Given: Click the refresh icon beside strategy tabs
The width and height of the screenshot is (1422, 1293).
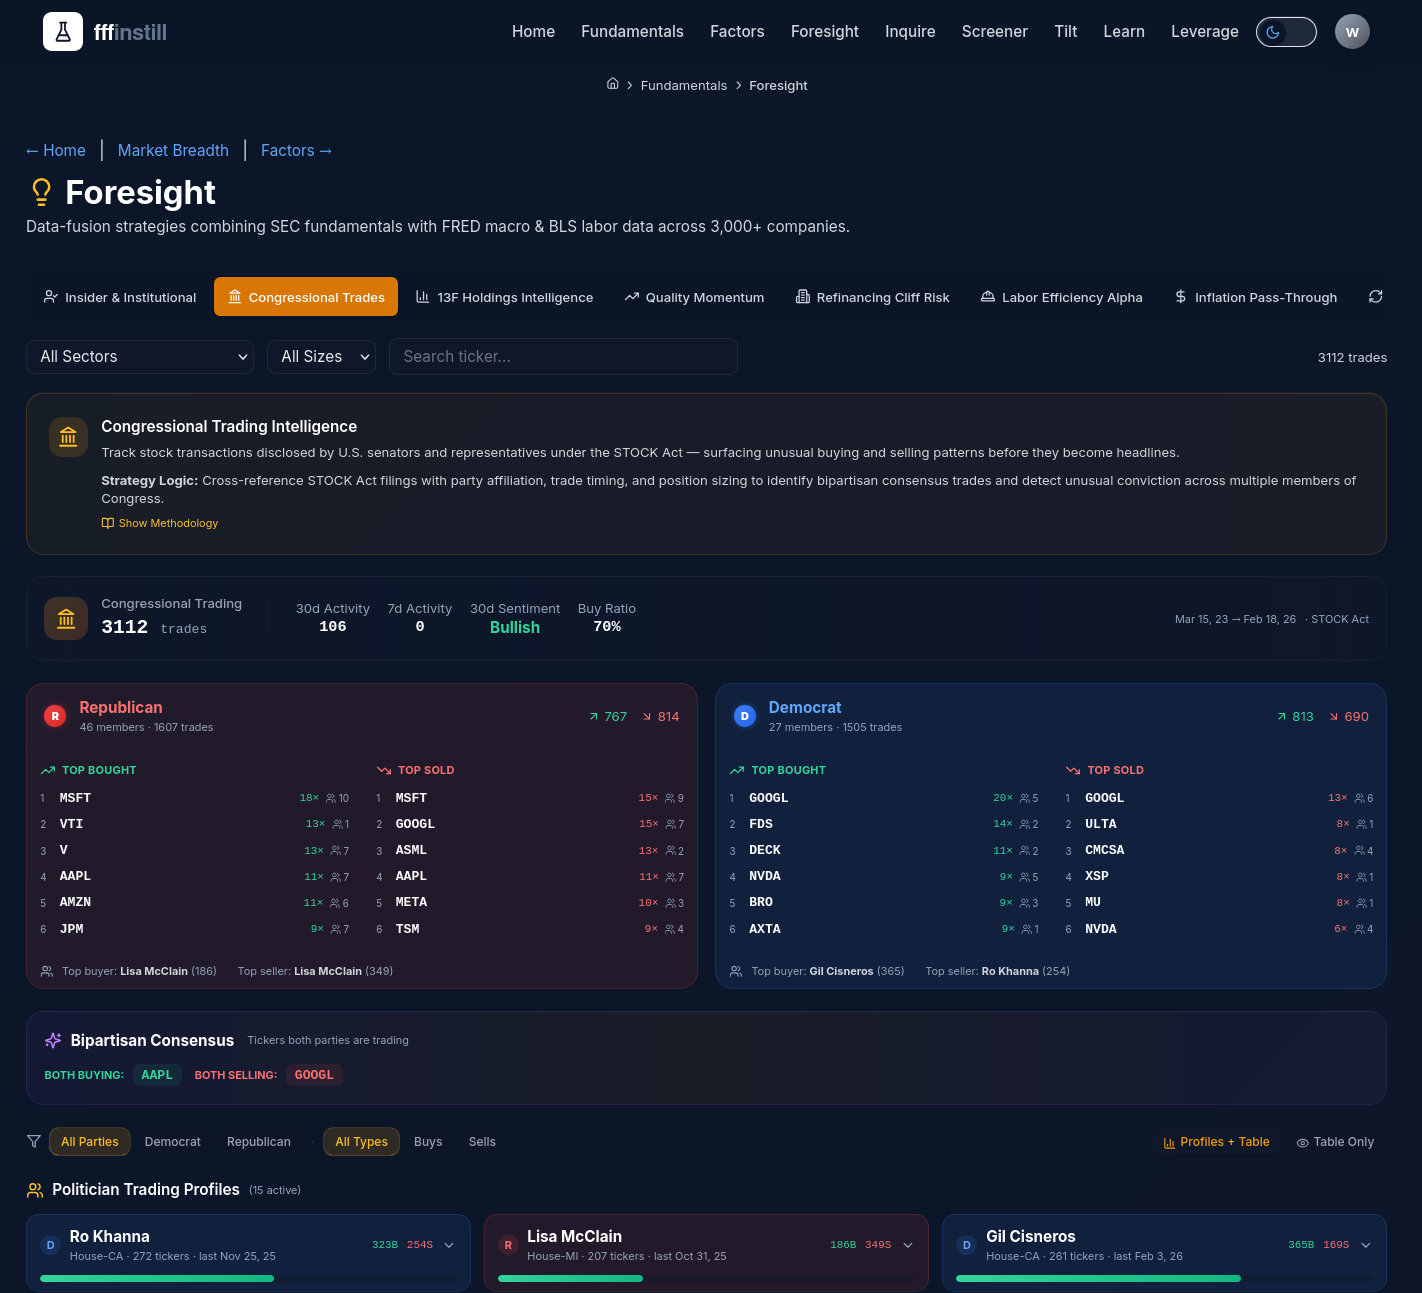Looking at the screenshot, I should point(1376,297).
